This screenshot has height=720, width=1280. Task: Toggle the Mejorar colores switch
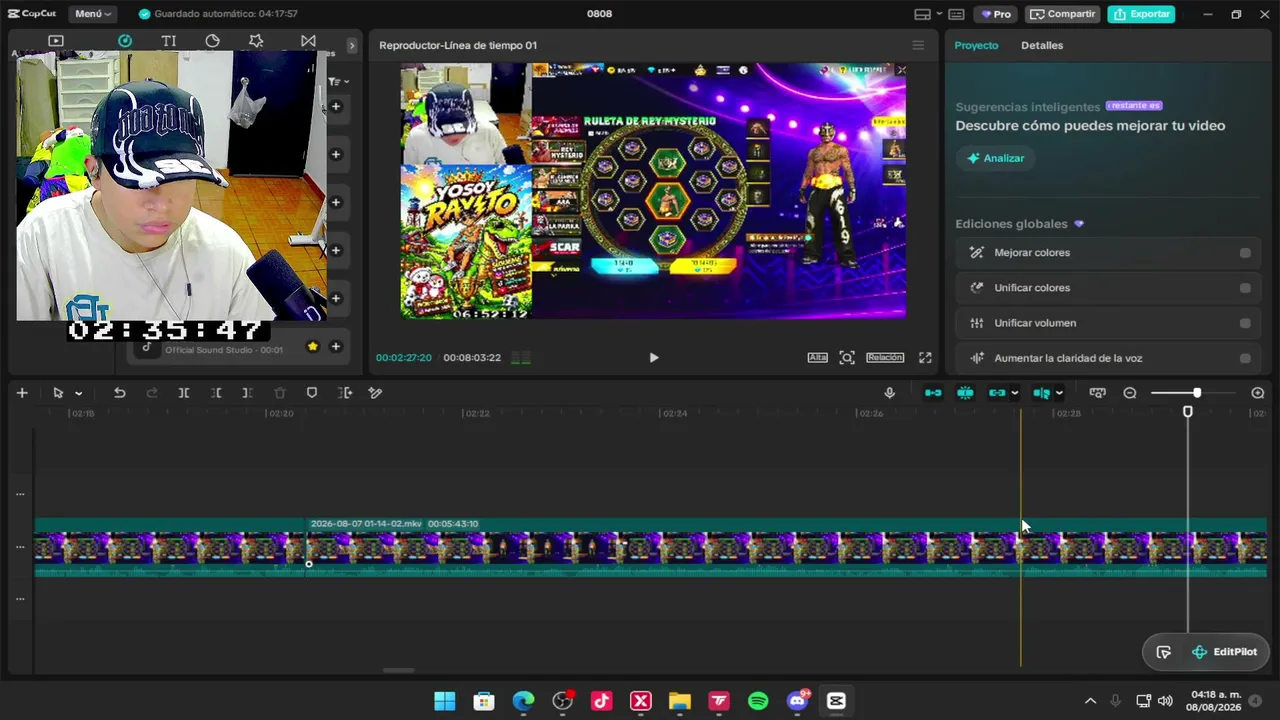(x=1245, y=253)
